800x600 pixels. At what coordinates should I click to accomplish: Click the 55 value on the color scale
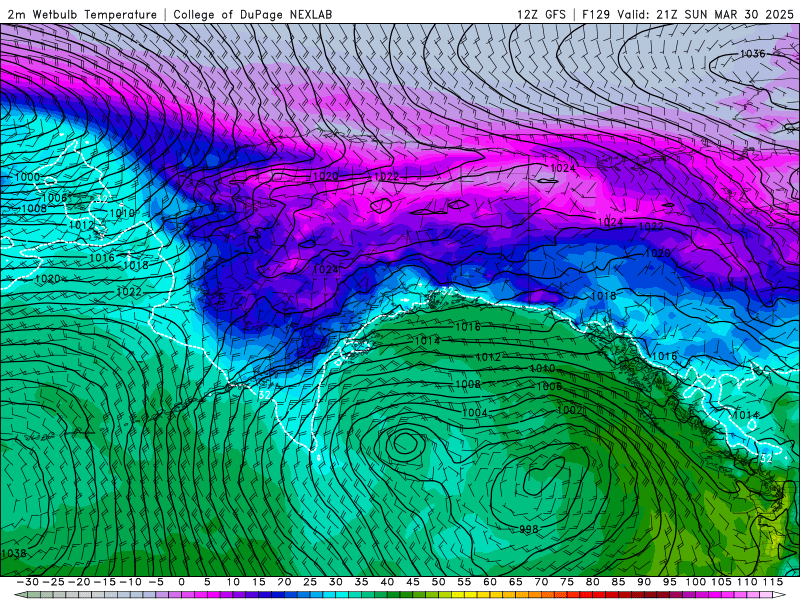tap(464, 582)
